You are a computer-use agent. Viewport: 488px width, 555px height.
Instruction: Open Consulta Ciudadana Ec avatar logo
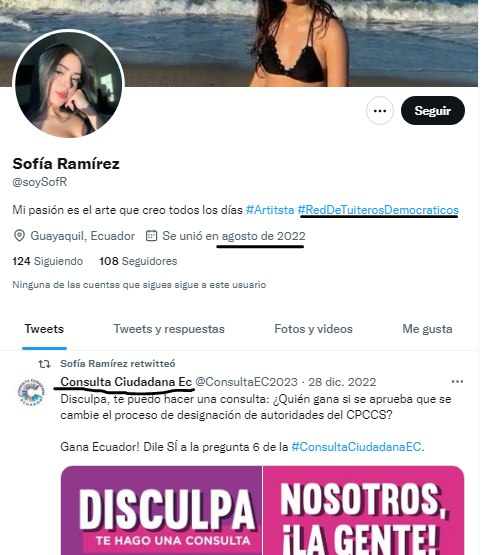[31, 392]
